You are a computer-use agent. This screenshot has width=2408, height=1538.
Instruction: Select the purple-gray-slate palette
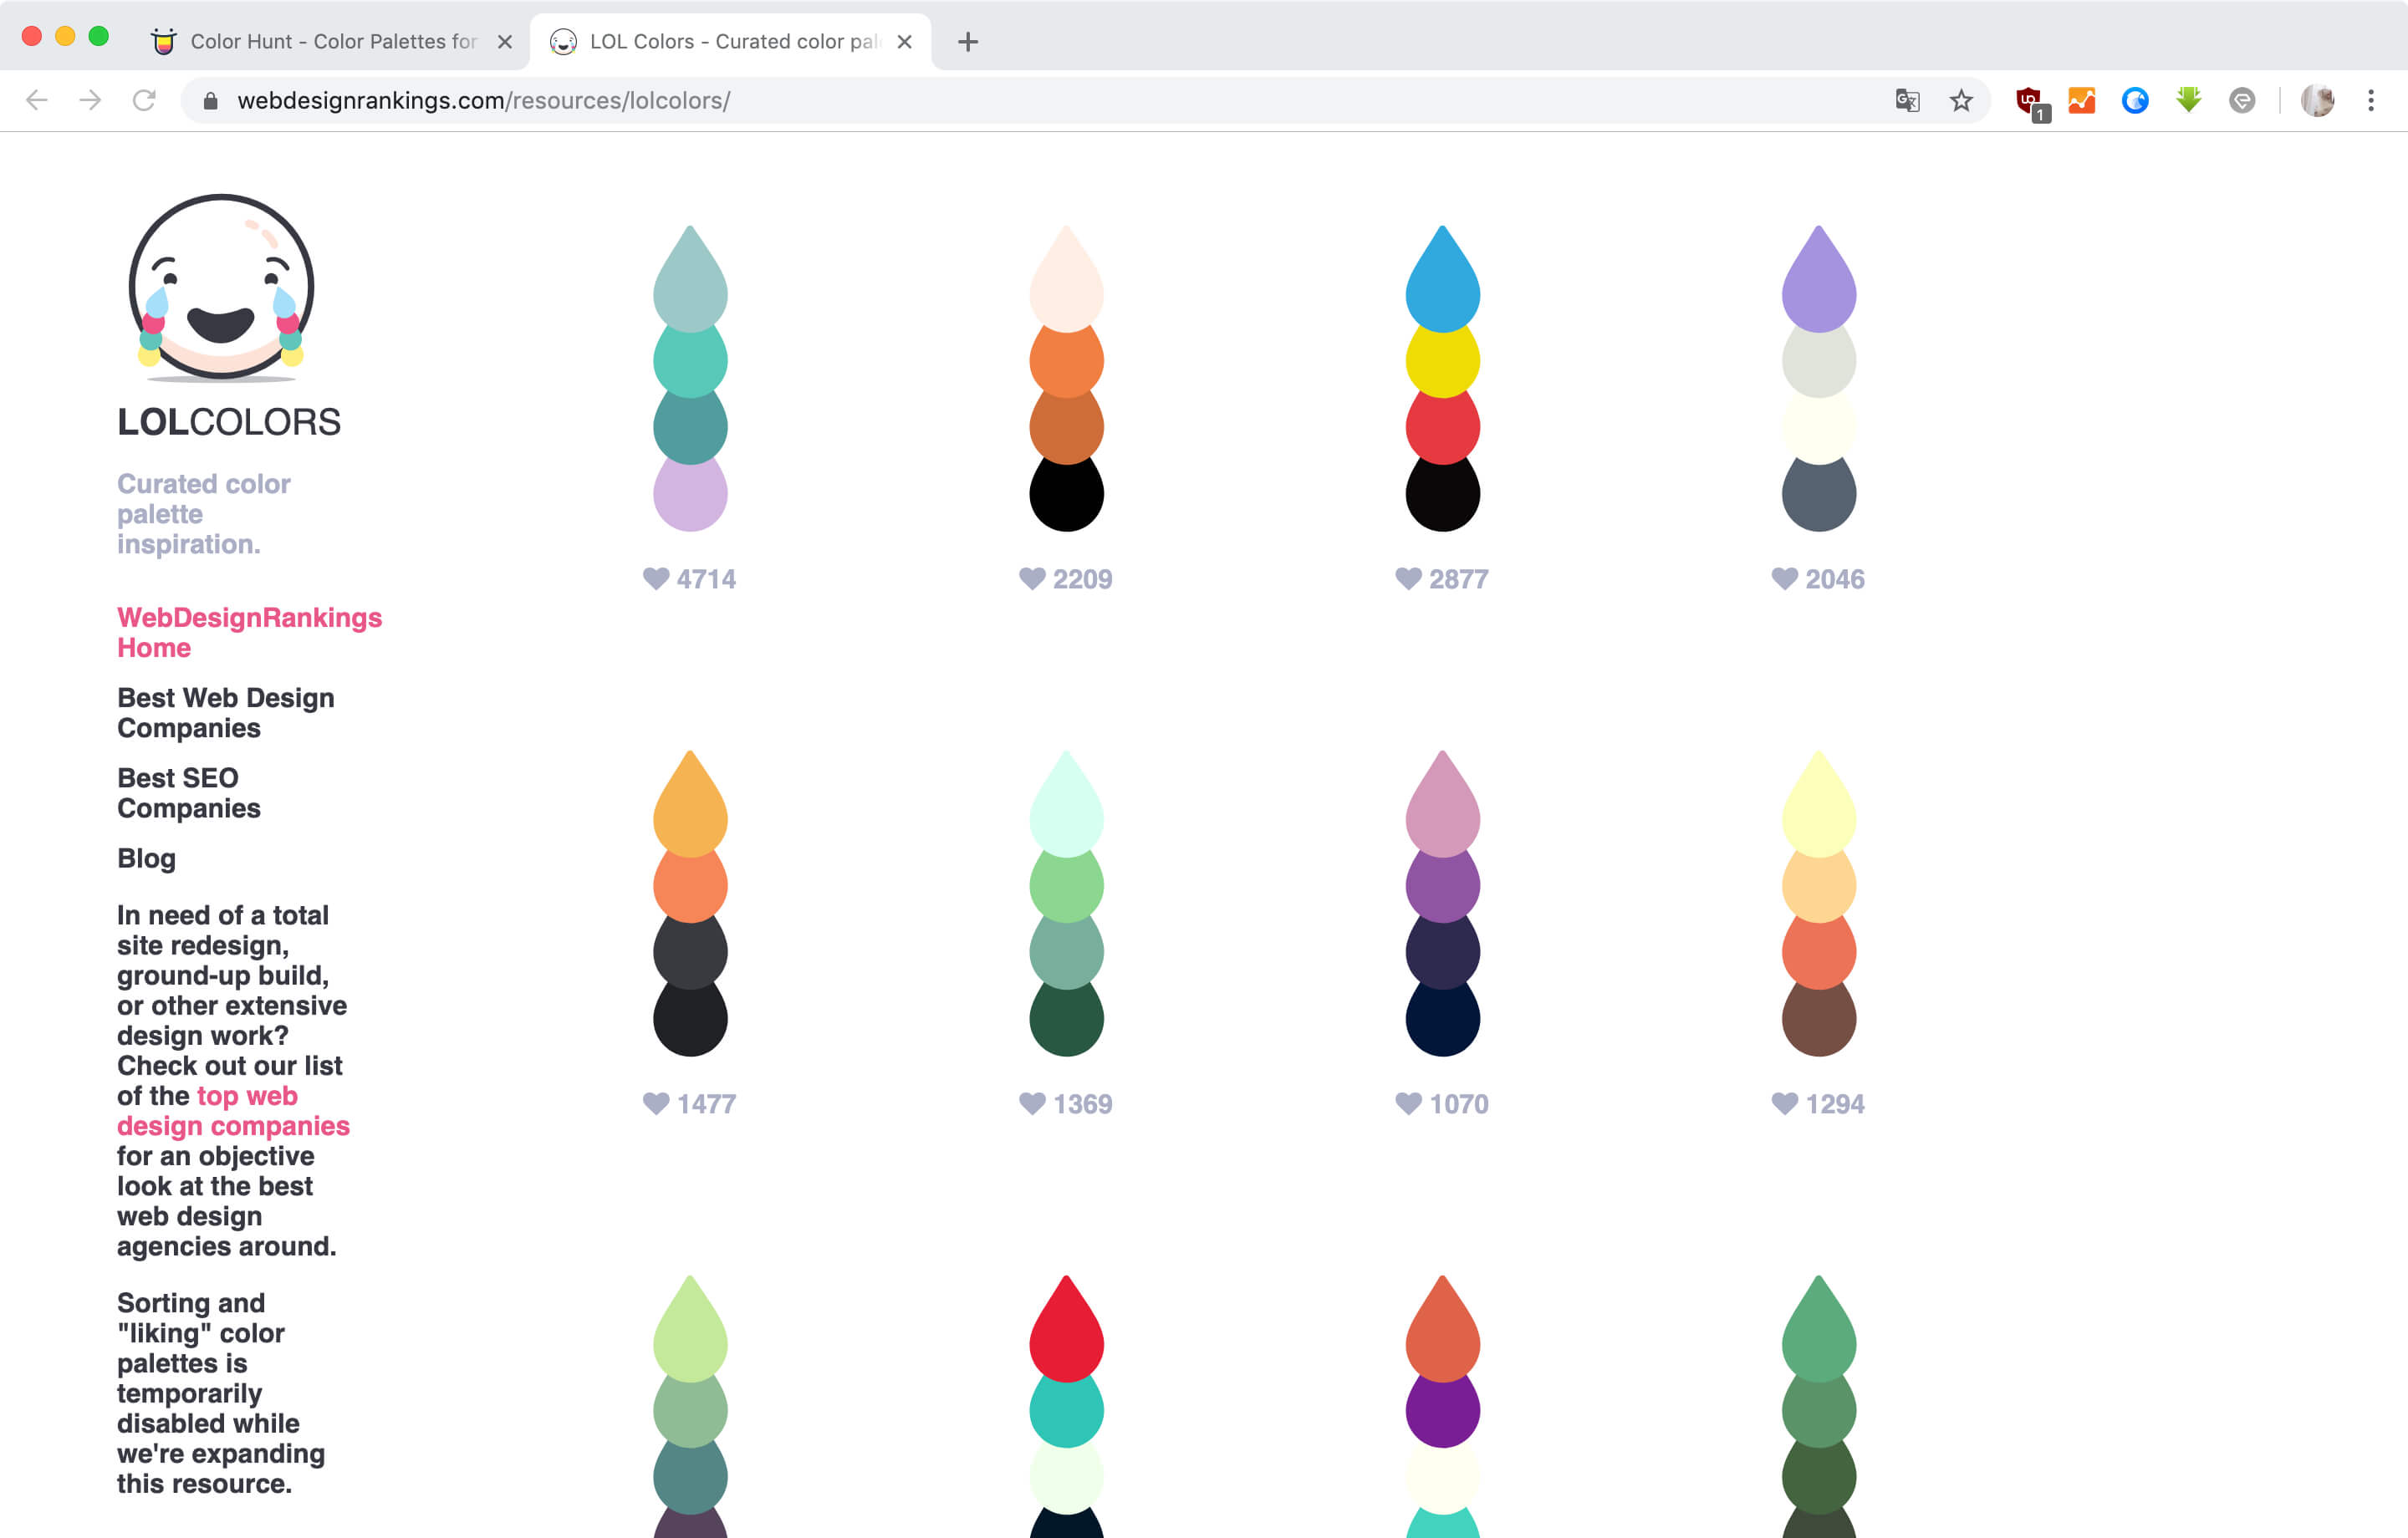[x=1818, y=378]
